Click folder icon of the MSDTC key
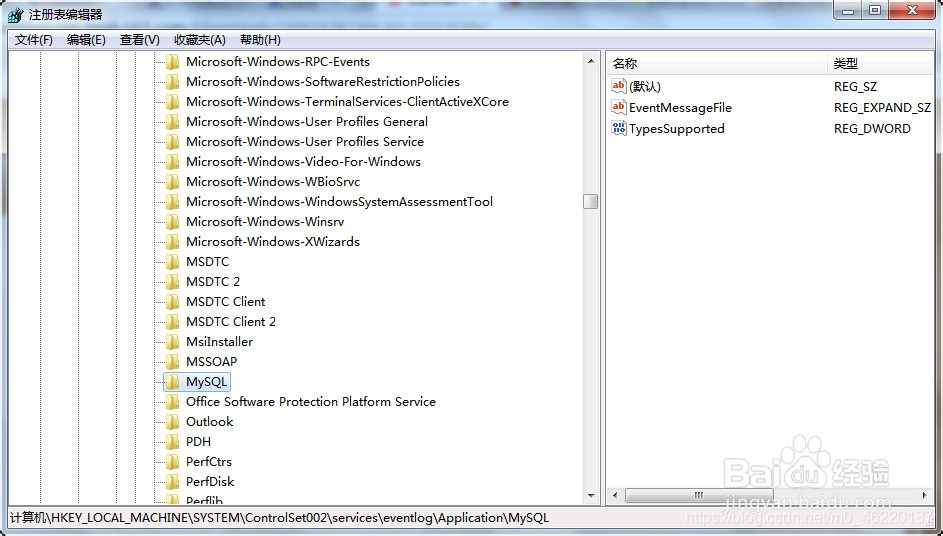This screenshot has height=536, width=943. [x=173, y=262]
